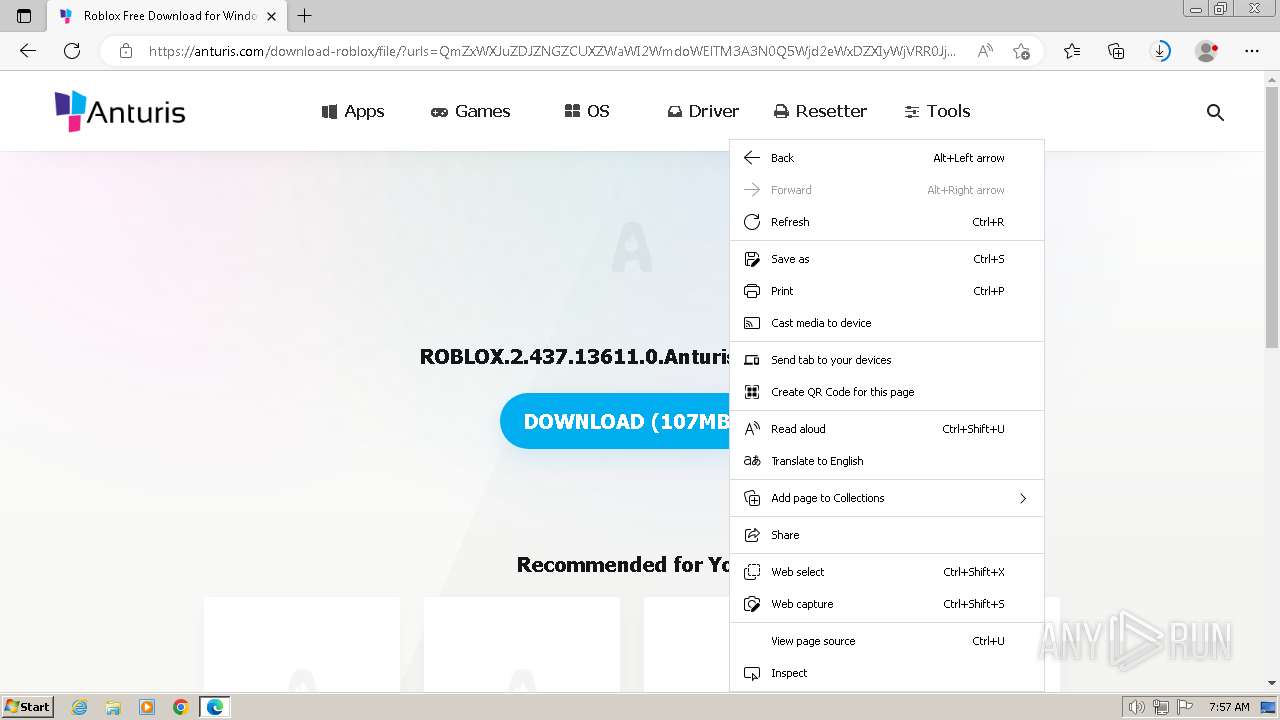Open the browser profile avatar
The height and width of the screenshot is (720, 1280).
click(x=1207, y=51)
